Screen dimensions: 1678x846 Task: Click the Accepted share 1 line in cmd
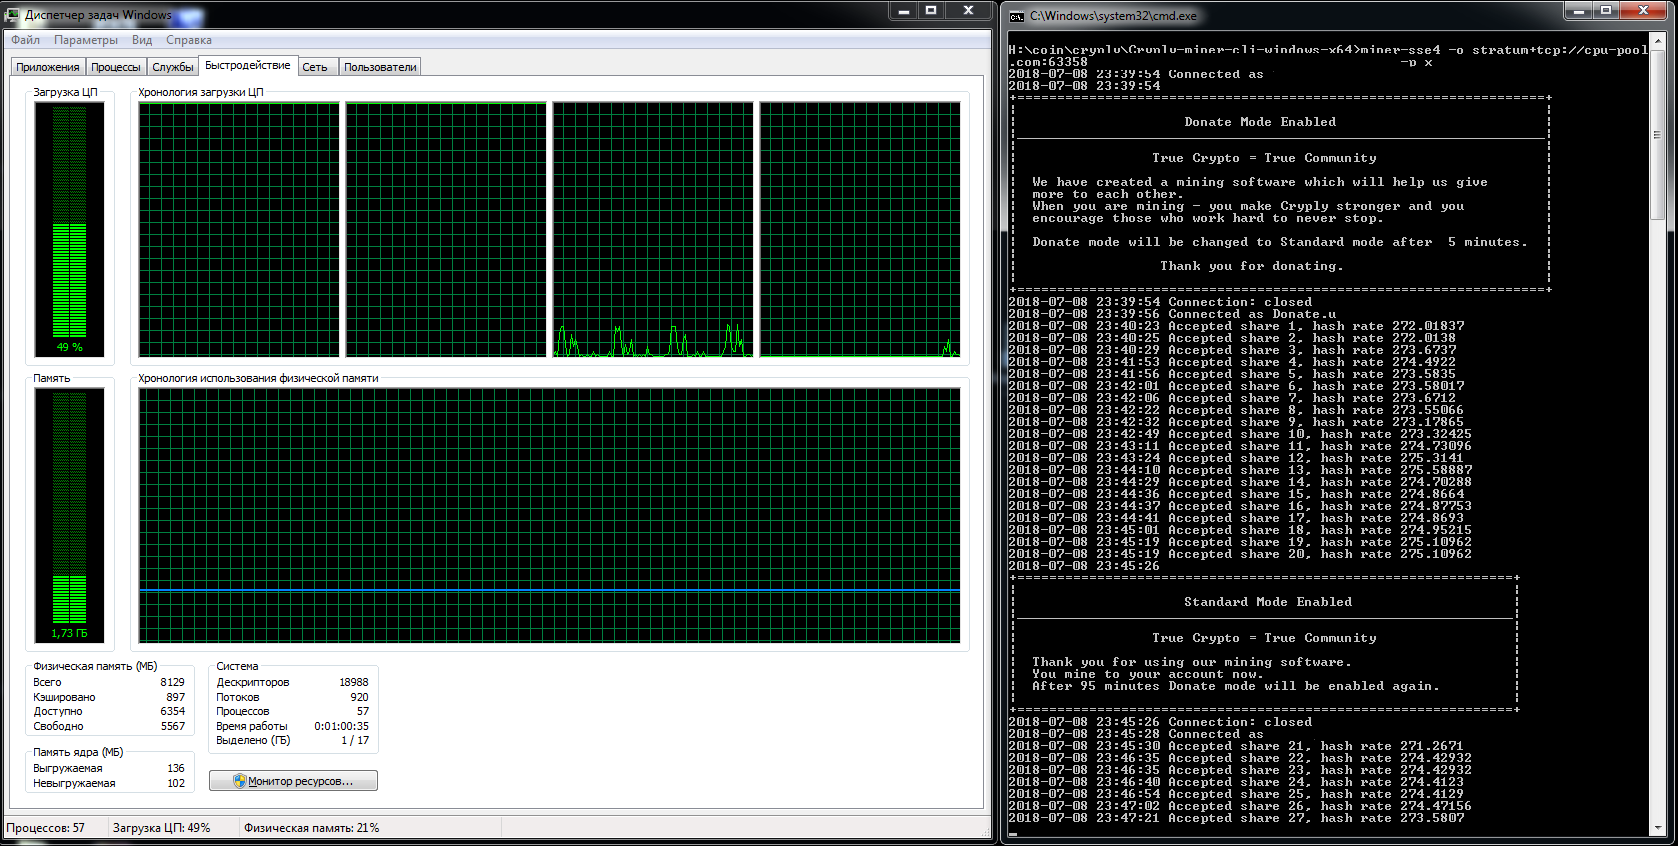1236,326
